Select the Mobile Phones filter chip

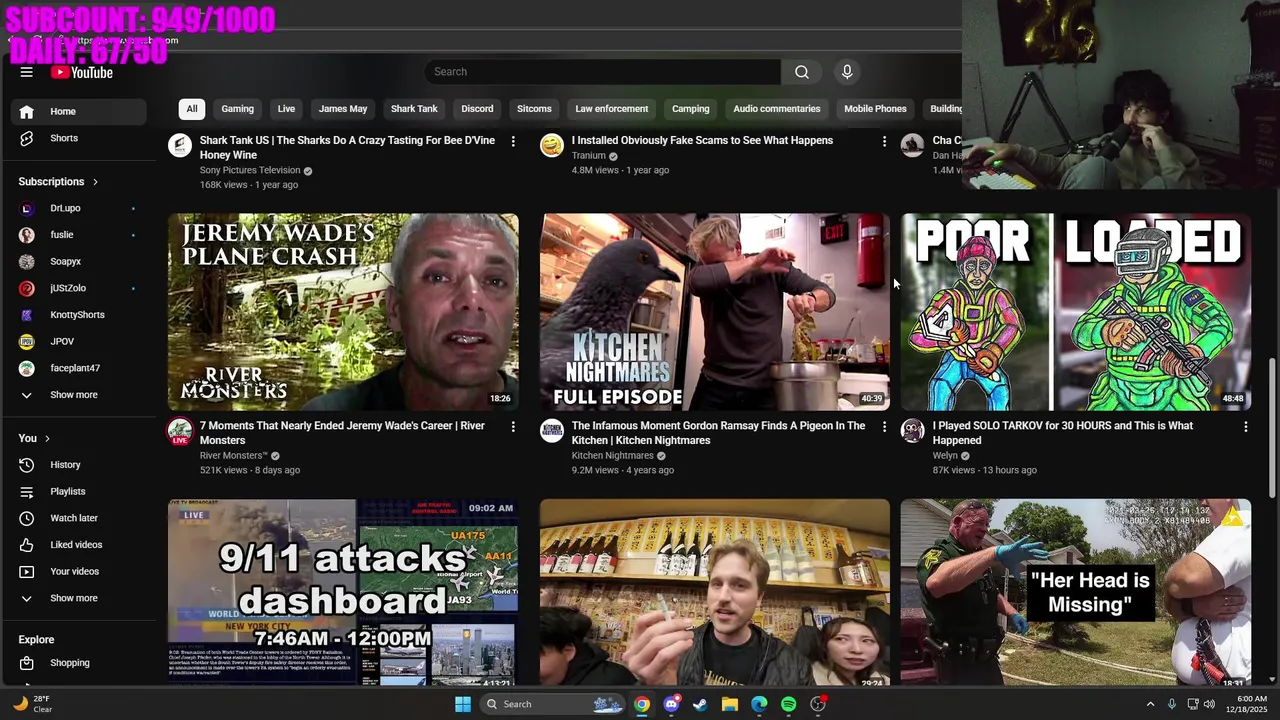[x=875, y=109]
